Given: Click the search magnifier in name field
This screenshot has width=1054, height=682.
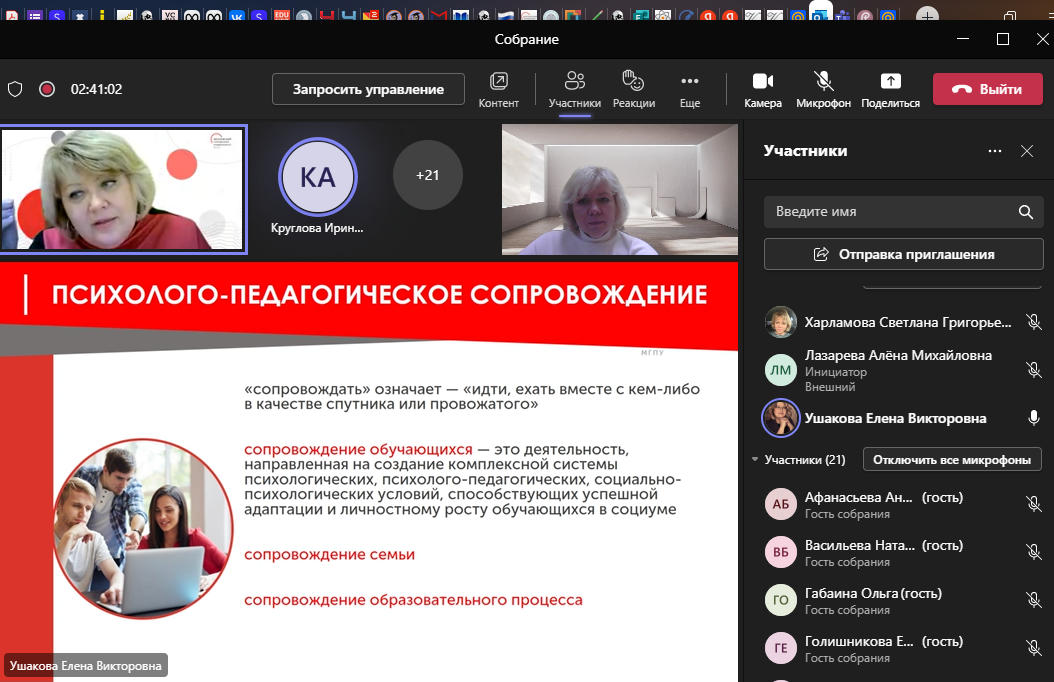Looking at the screenshot, I should (x=1024, y=212).
